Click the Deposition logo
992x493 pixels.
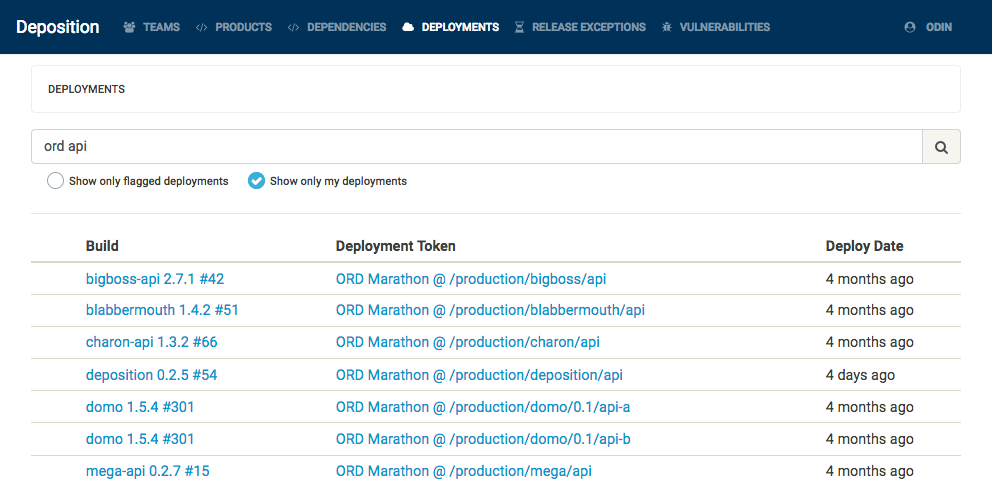click(58, 27)
